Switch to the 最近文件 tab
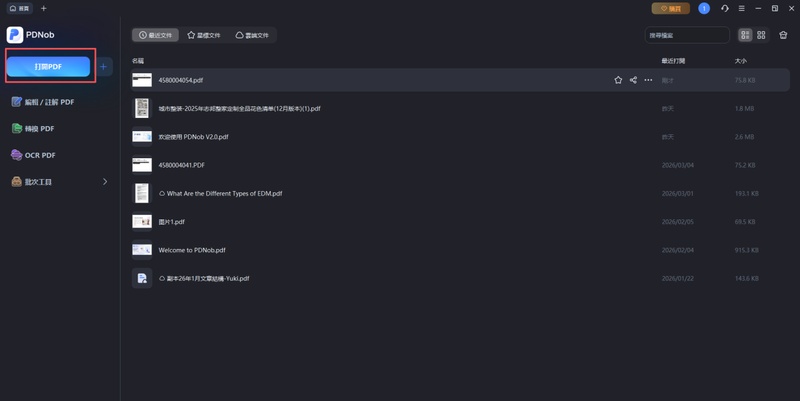Screen dimensions: 800x401 (156, 35)
